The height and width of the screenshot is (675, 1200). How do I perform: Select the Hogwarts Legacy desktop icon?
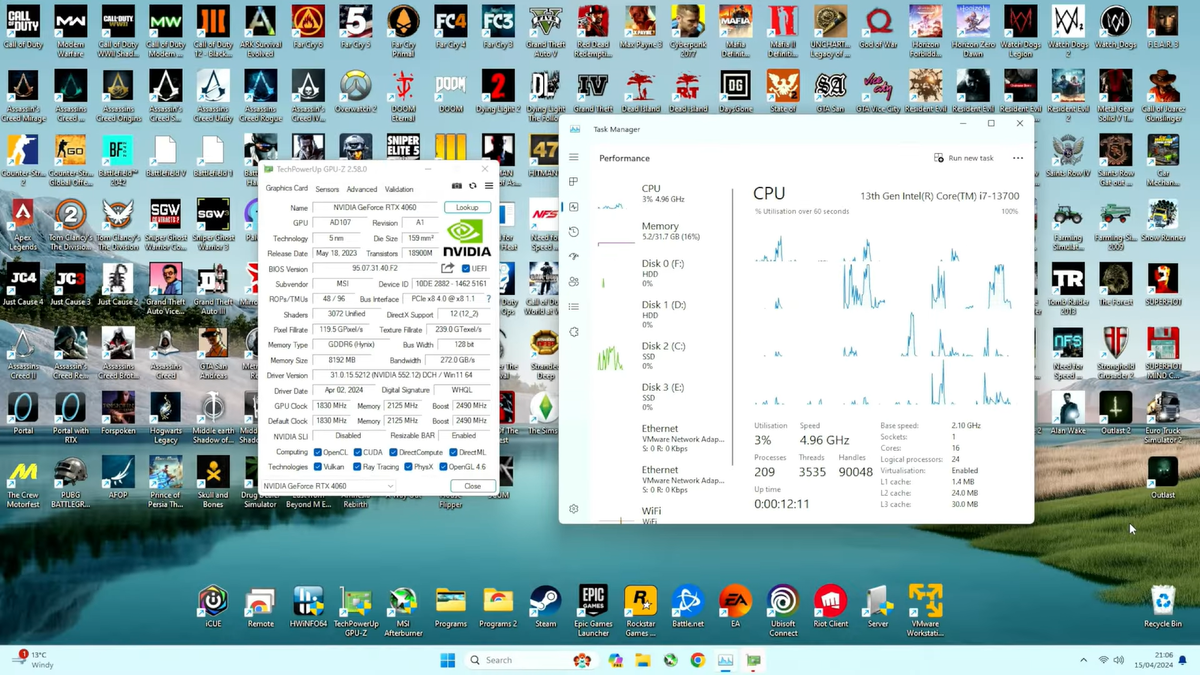click(165, 418)
